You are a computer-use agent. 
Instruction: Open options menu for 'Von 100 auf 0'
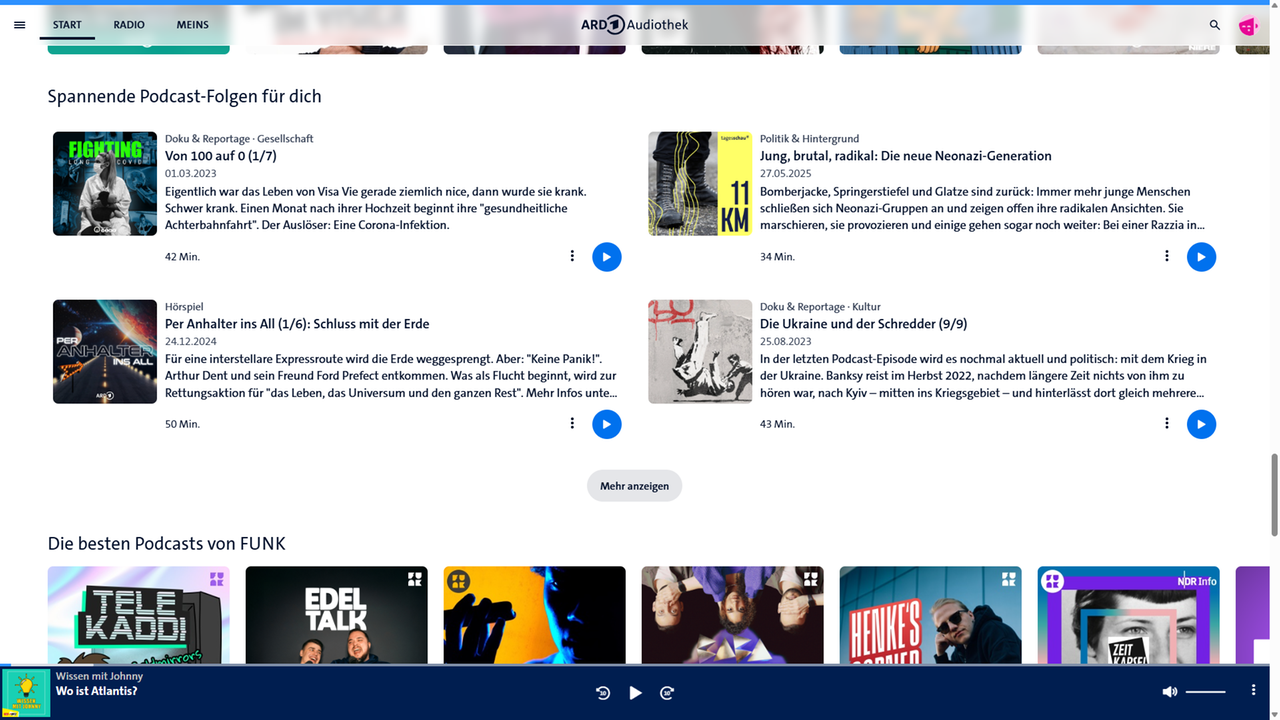click(572, 256)
